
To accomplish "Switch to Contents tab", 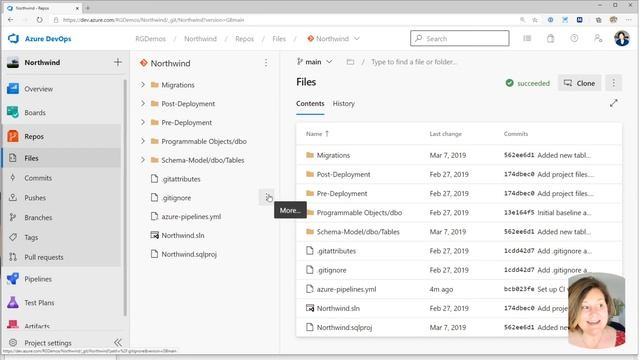I will point(310,103).
